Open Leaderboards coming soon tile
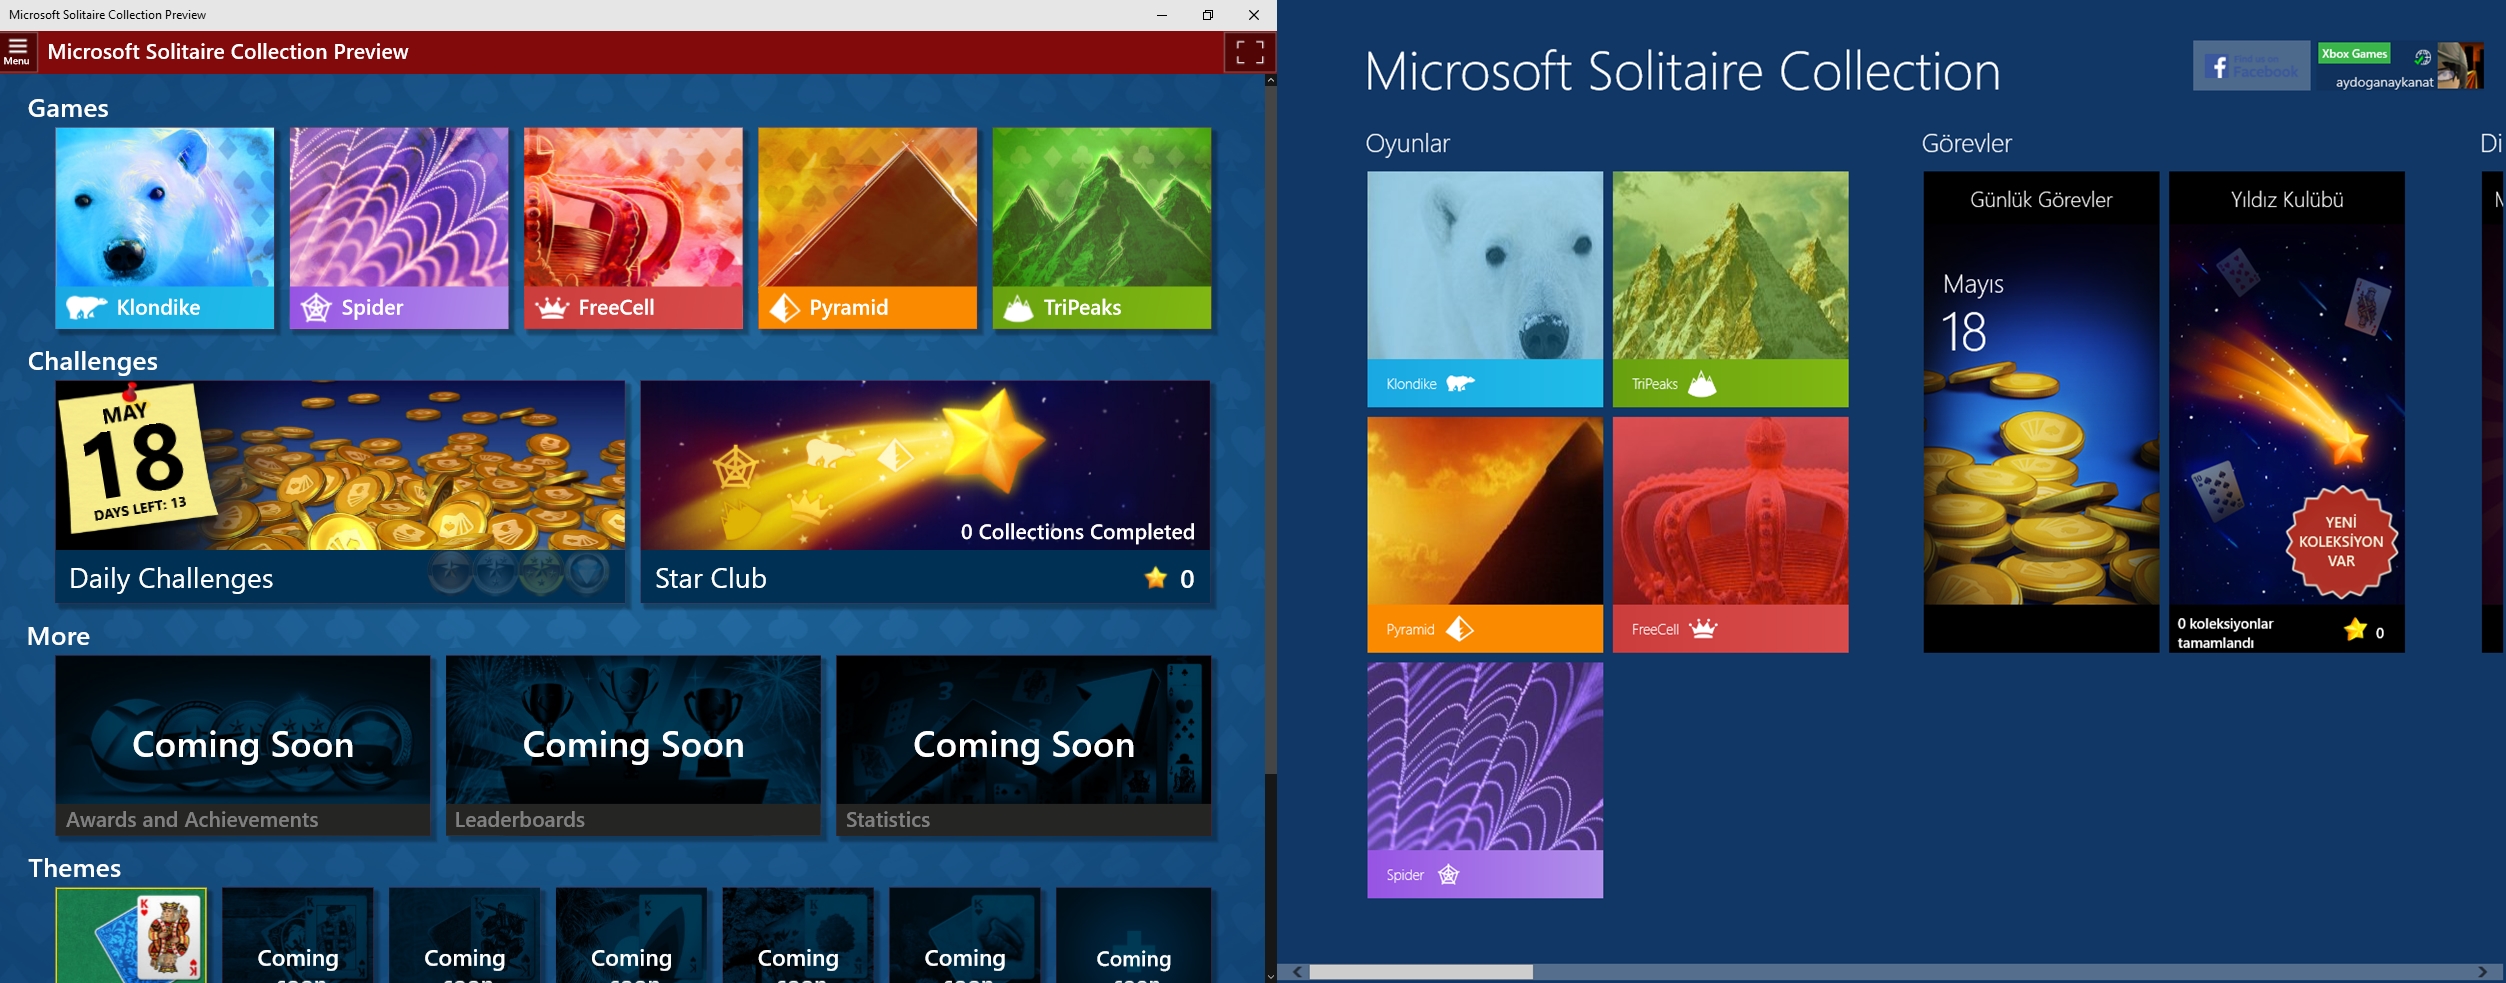The height and width of the screenshot is (983, 2506). [x=633, y=746]
